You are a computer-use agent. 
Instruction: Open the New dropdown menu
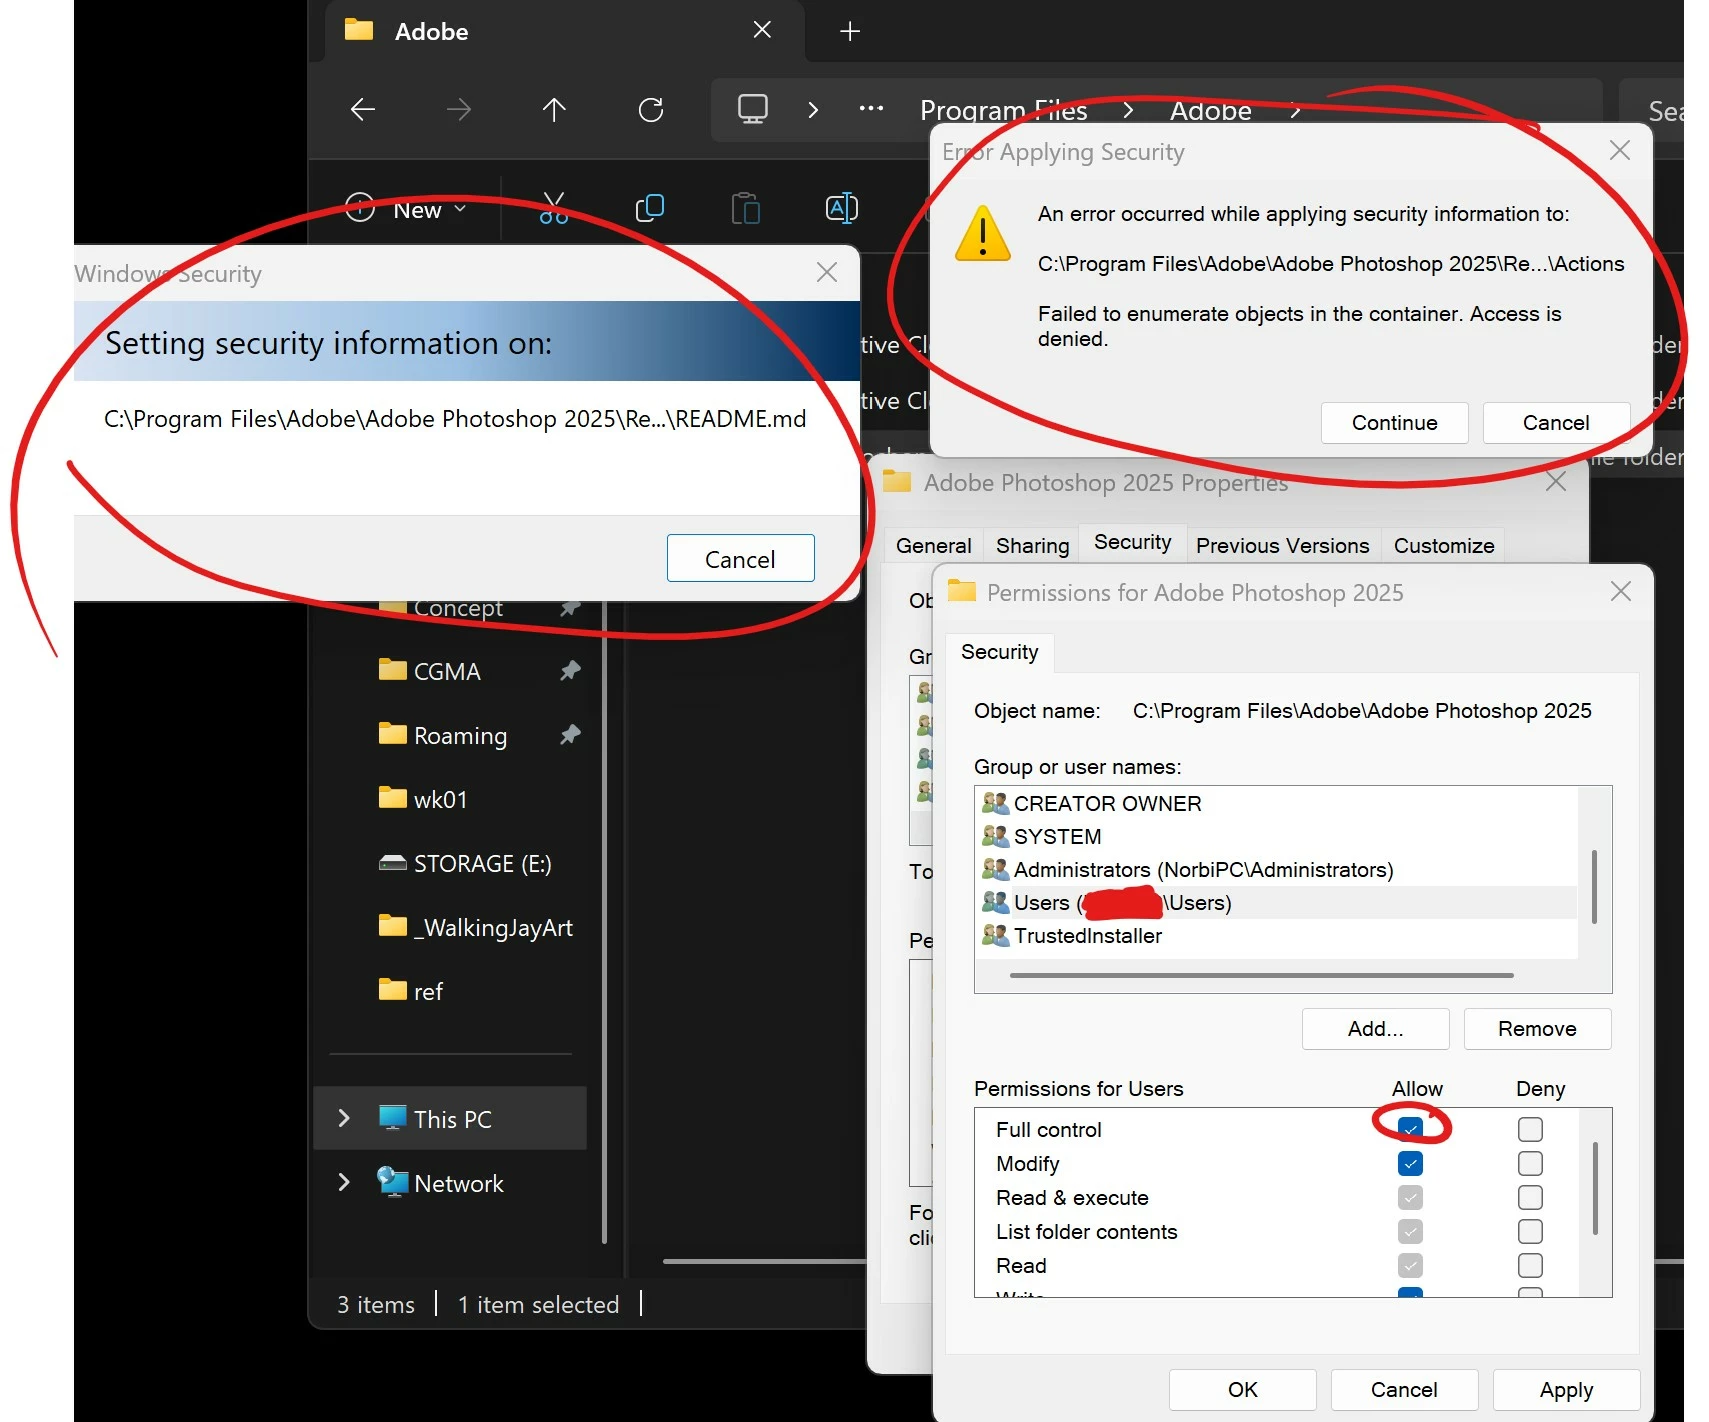(407, 209)
